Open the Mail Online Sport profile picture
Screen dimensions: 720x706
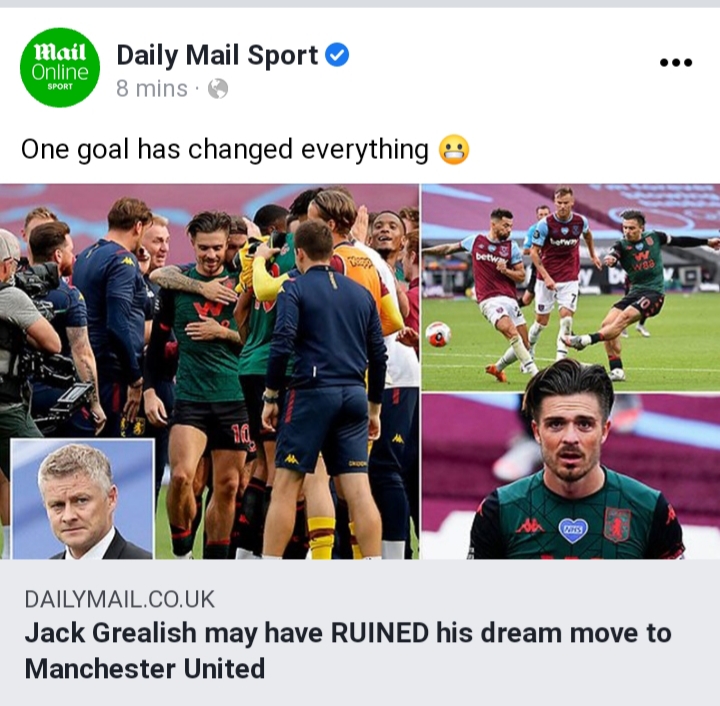pos(60,67)
